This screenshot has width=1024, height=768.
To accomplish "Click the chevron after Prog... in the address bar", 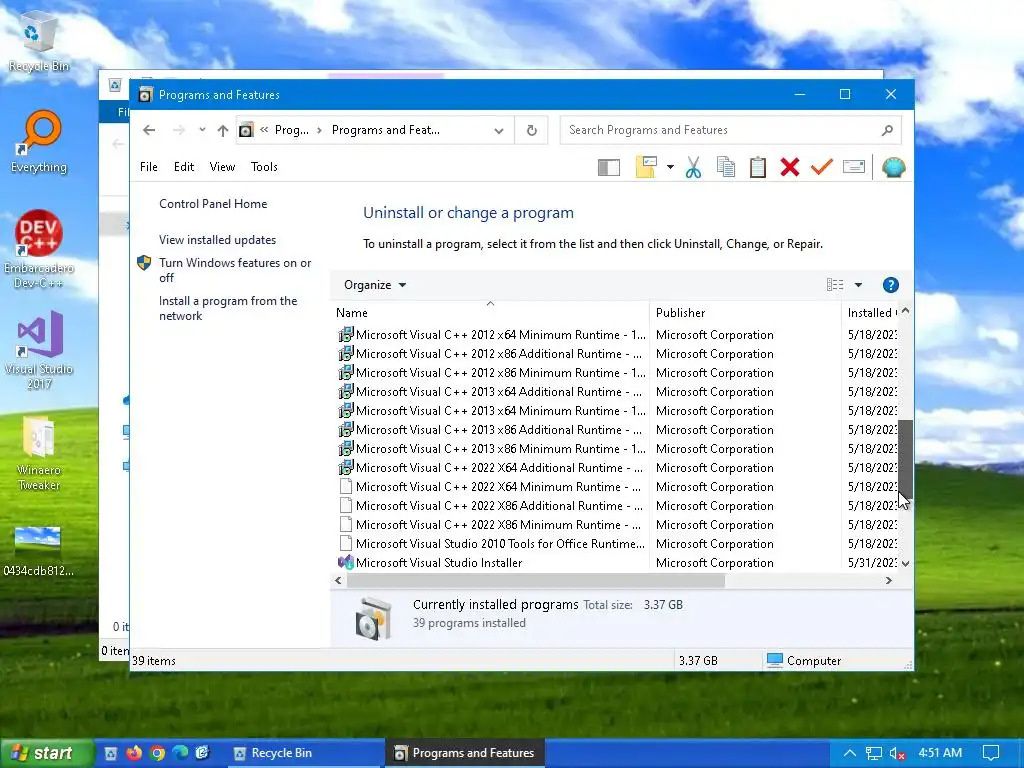I will (x=319, y=130).
